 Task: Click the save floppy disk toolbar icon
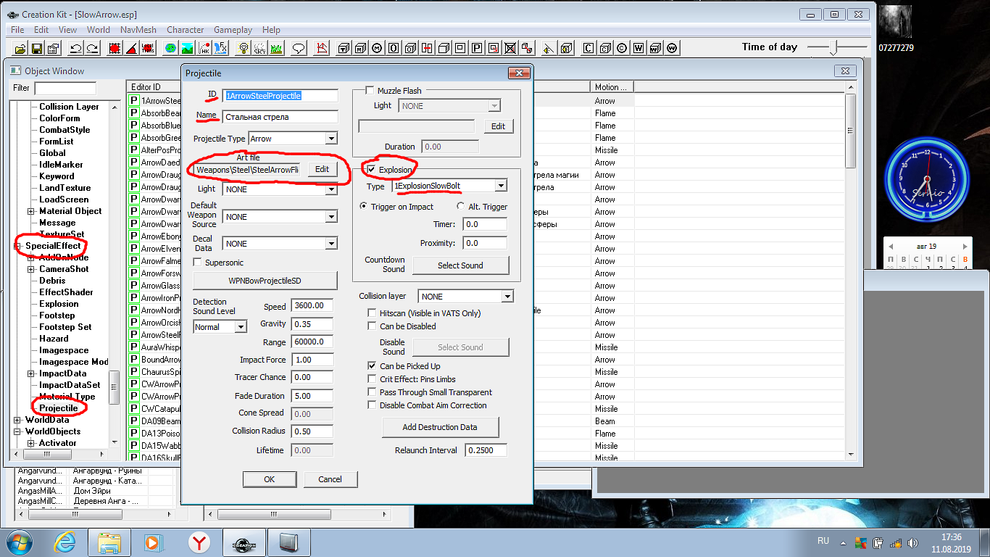point(38,48)
